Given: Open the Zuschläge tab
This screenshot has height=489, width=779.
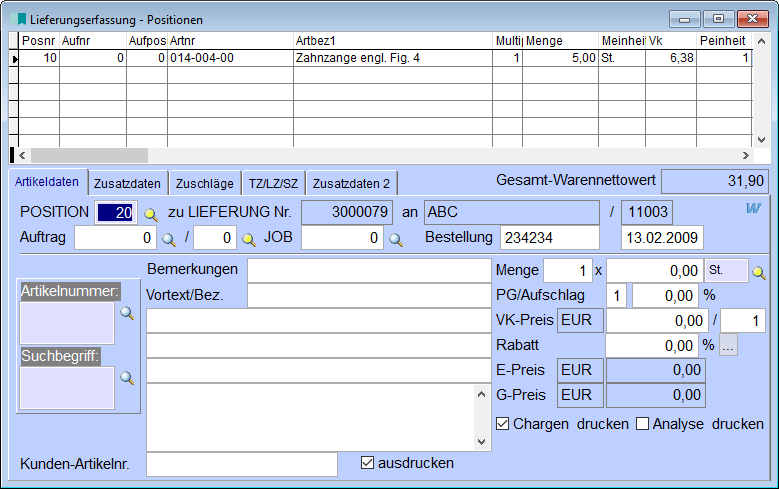Looking at the screenshot, I should (204, 183).
